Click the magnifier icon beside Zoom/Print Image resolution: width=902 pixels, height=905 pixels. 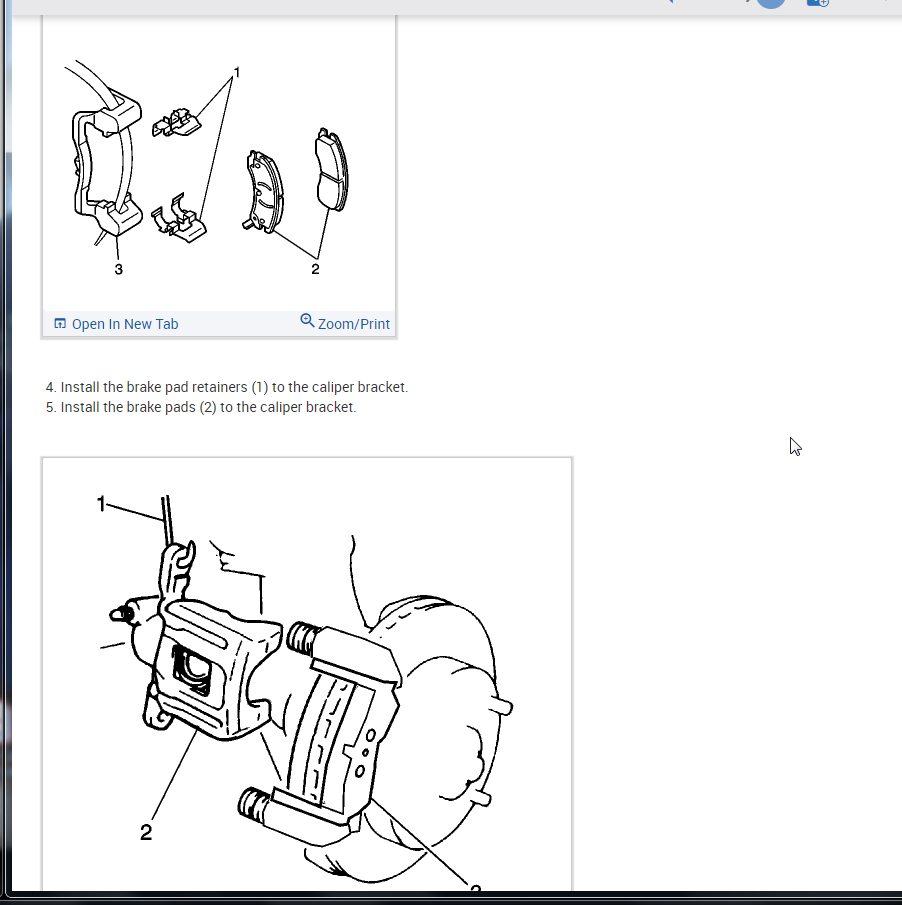(307, 321)
